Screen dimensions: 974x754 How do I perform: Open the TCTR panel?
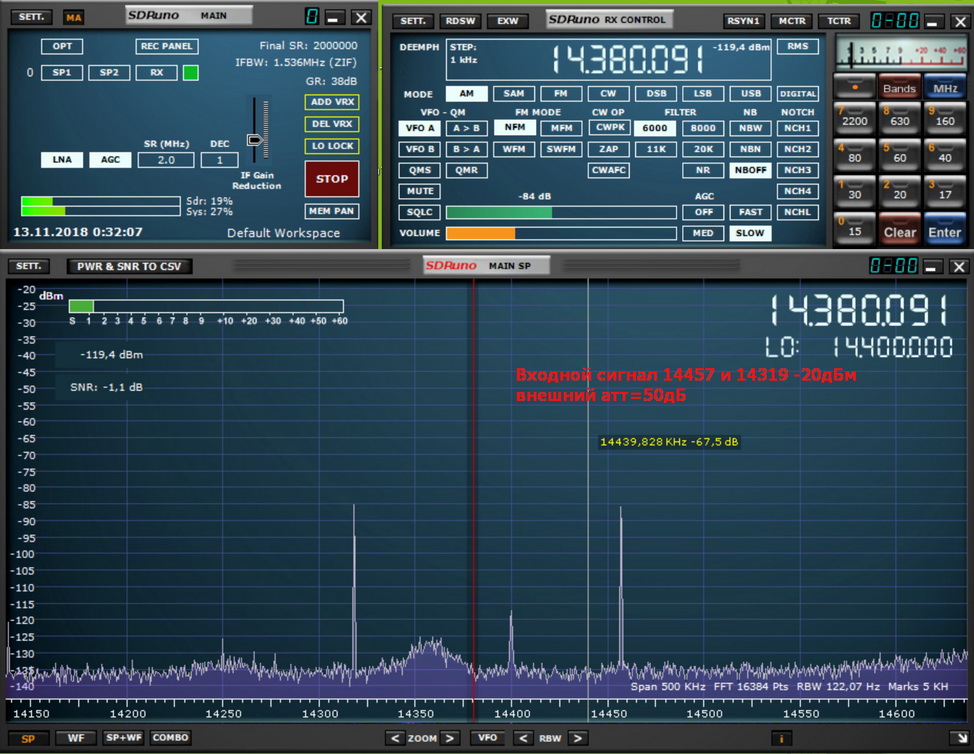(x=839, y=21)
